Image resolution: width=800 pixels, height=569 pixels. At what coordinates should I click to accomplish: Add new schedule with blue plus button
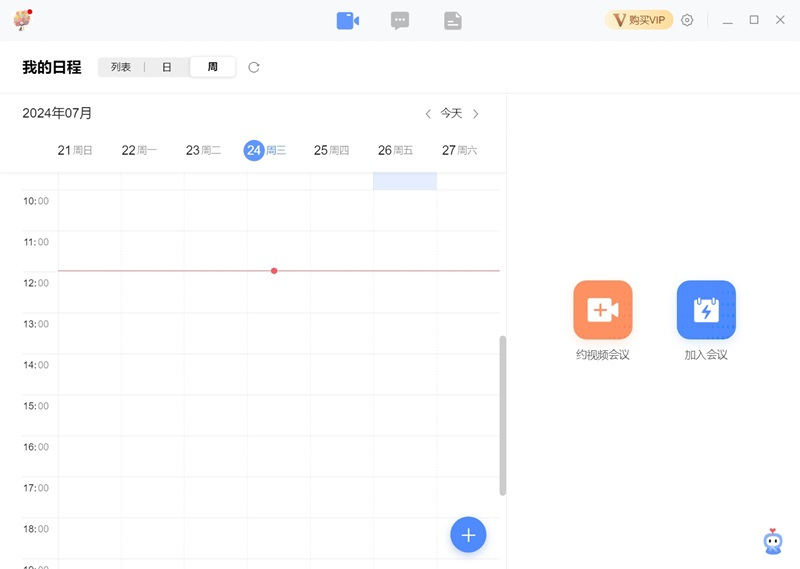tap(468, 535)
